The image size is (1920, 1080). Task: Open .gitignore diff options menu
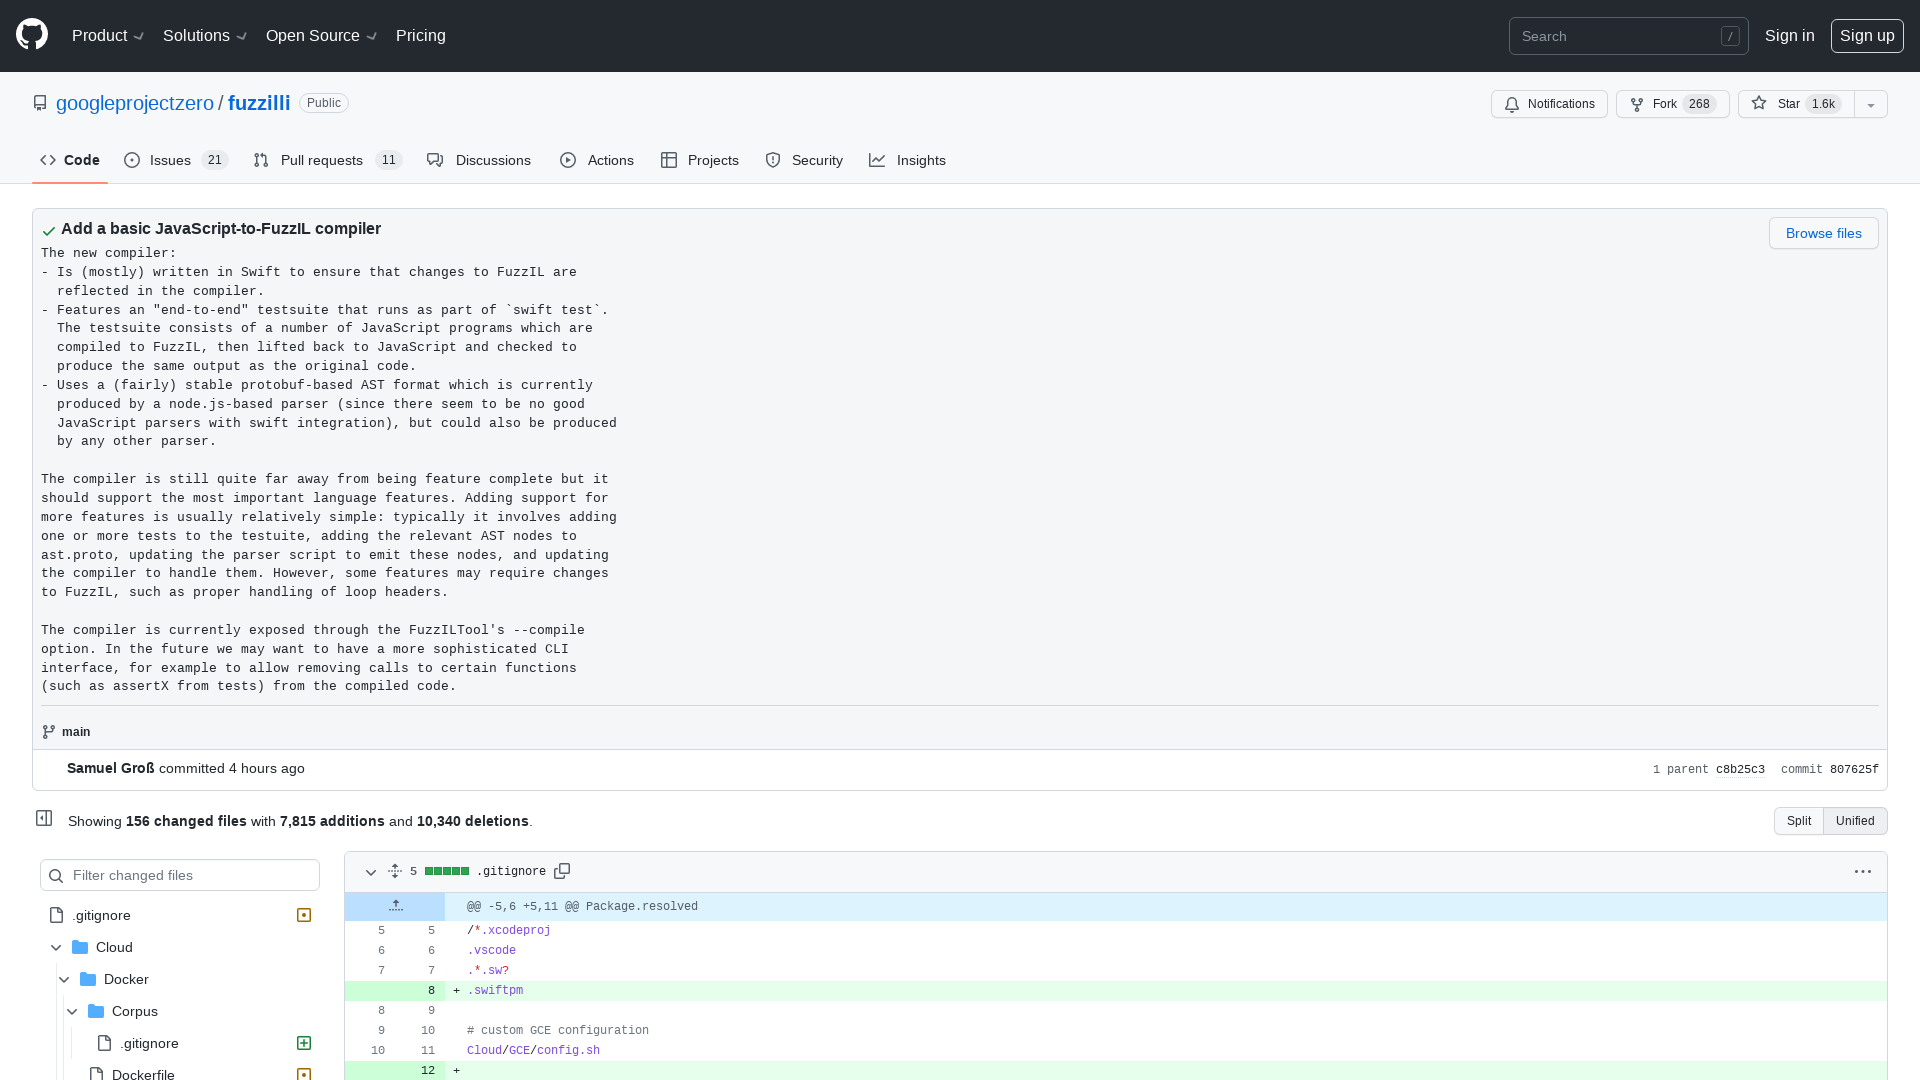(1862, 871)
